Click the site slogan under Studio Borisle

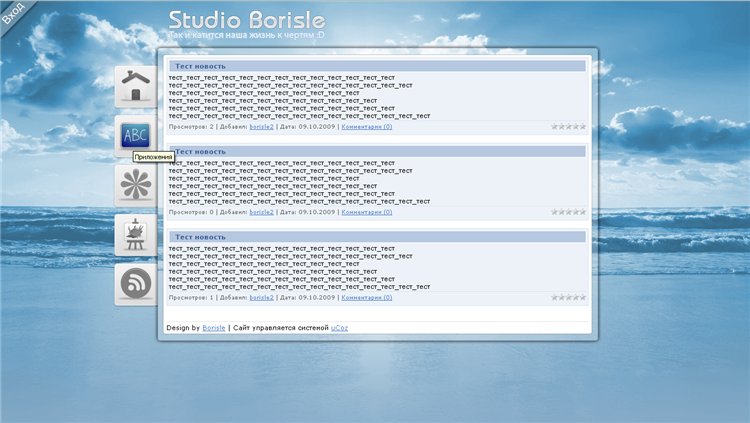coord(247,35)
